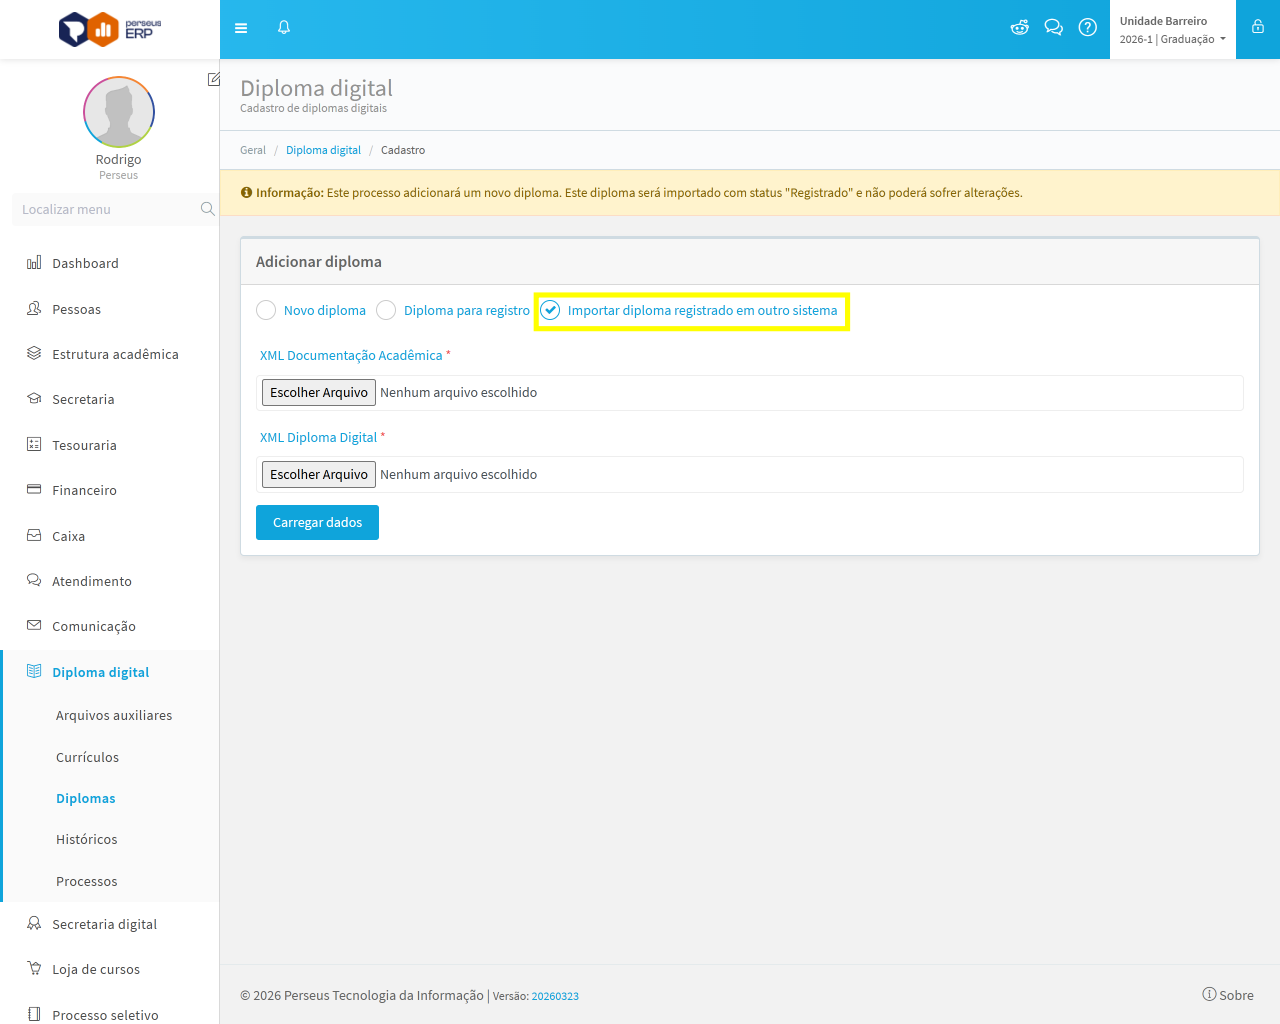Click the edit profile pencil icon
This screenshot has height=1024, width=1280.
[x=213, y=79]
